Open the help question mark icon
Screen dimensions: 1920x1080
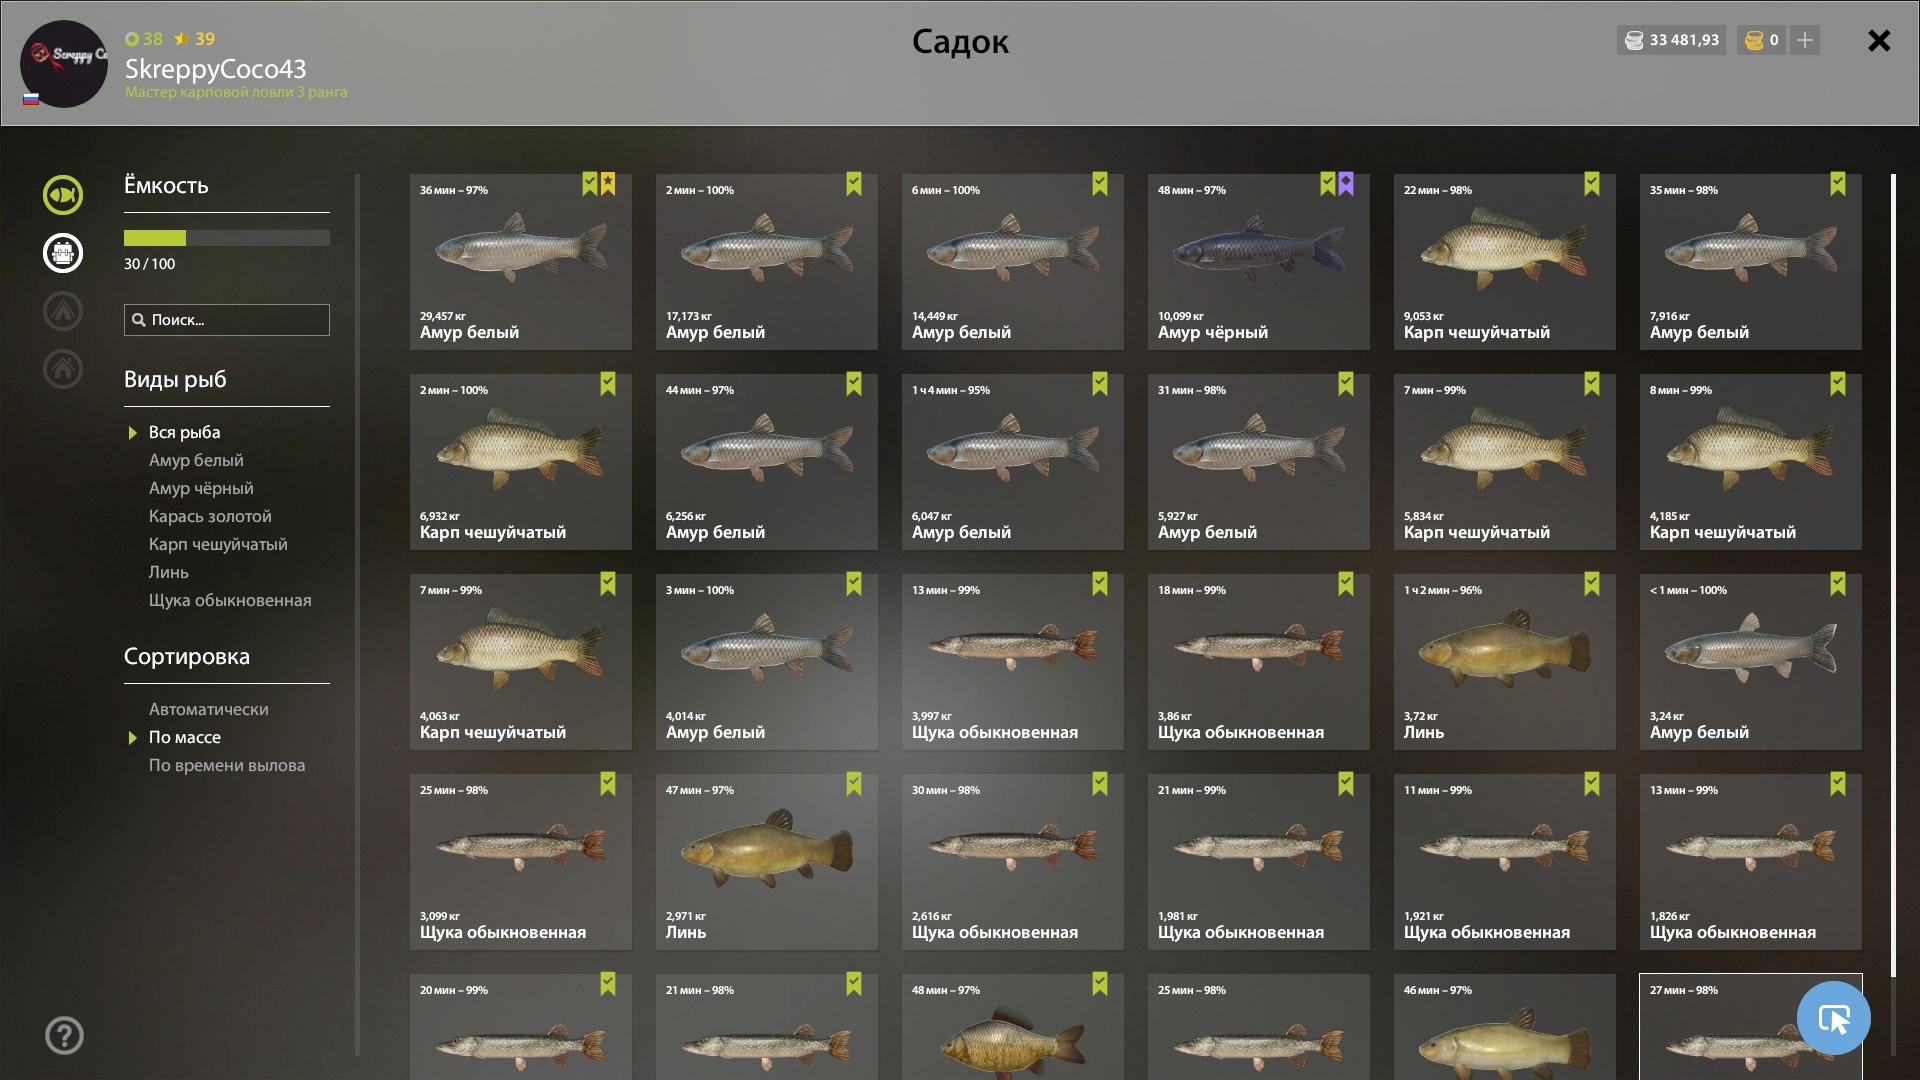click(64, 1036)
